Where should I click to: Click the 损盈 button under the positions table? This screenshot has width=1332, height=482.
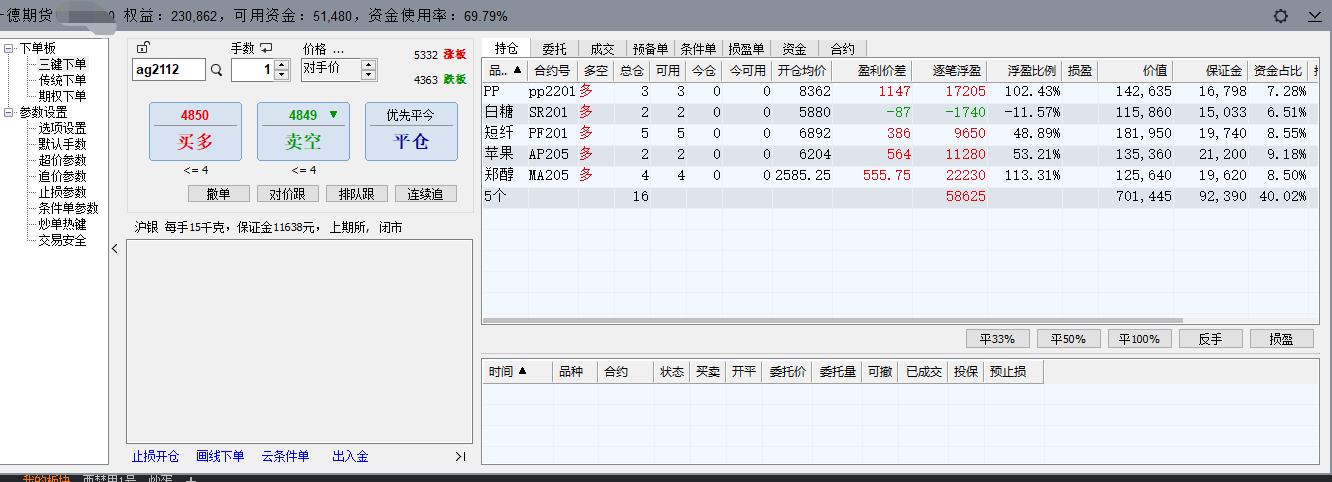[1282, 339]
